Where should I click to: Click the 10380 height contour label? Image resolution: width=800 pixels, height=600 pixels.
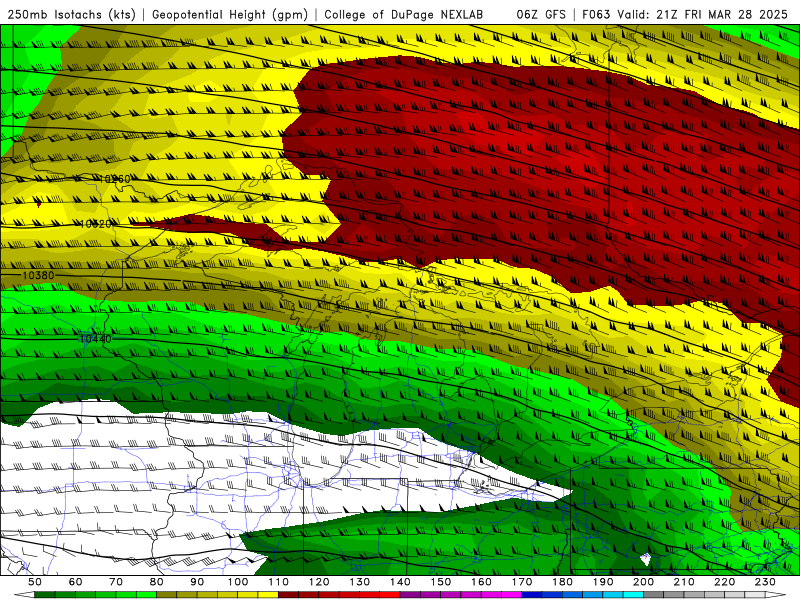pyautogui.click(x=38, y=276)
